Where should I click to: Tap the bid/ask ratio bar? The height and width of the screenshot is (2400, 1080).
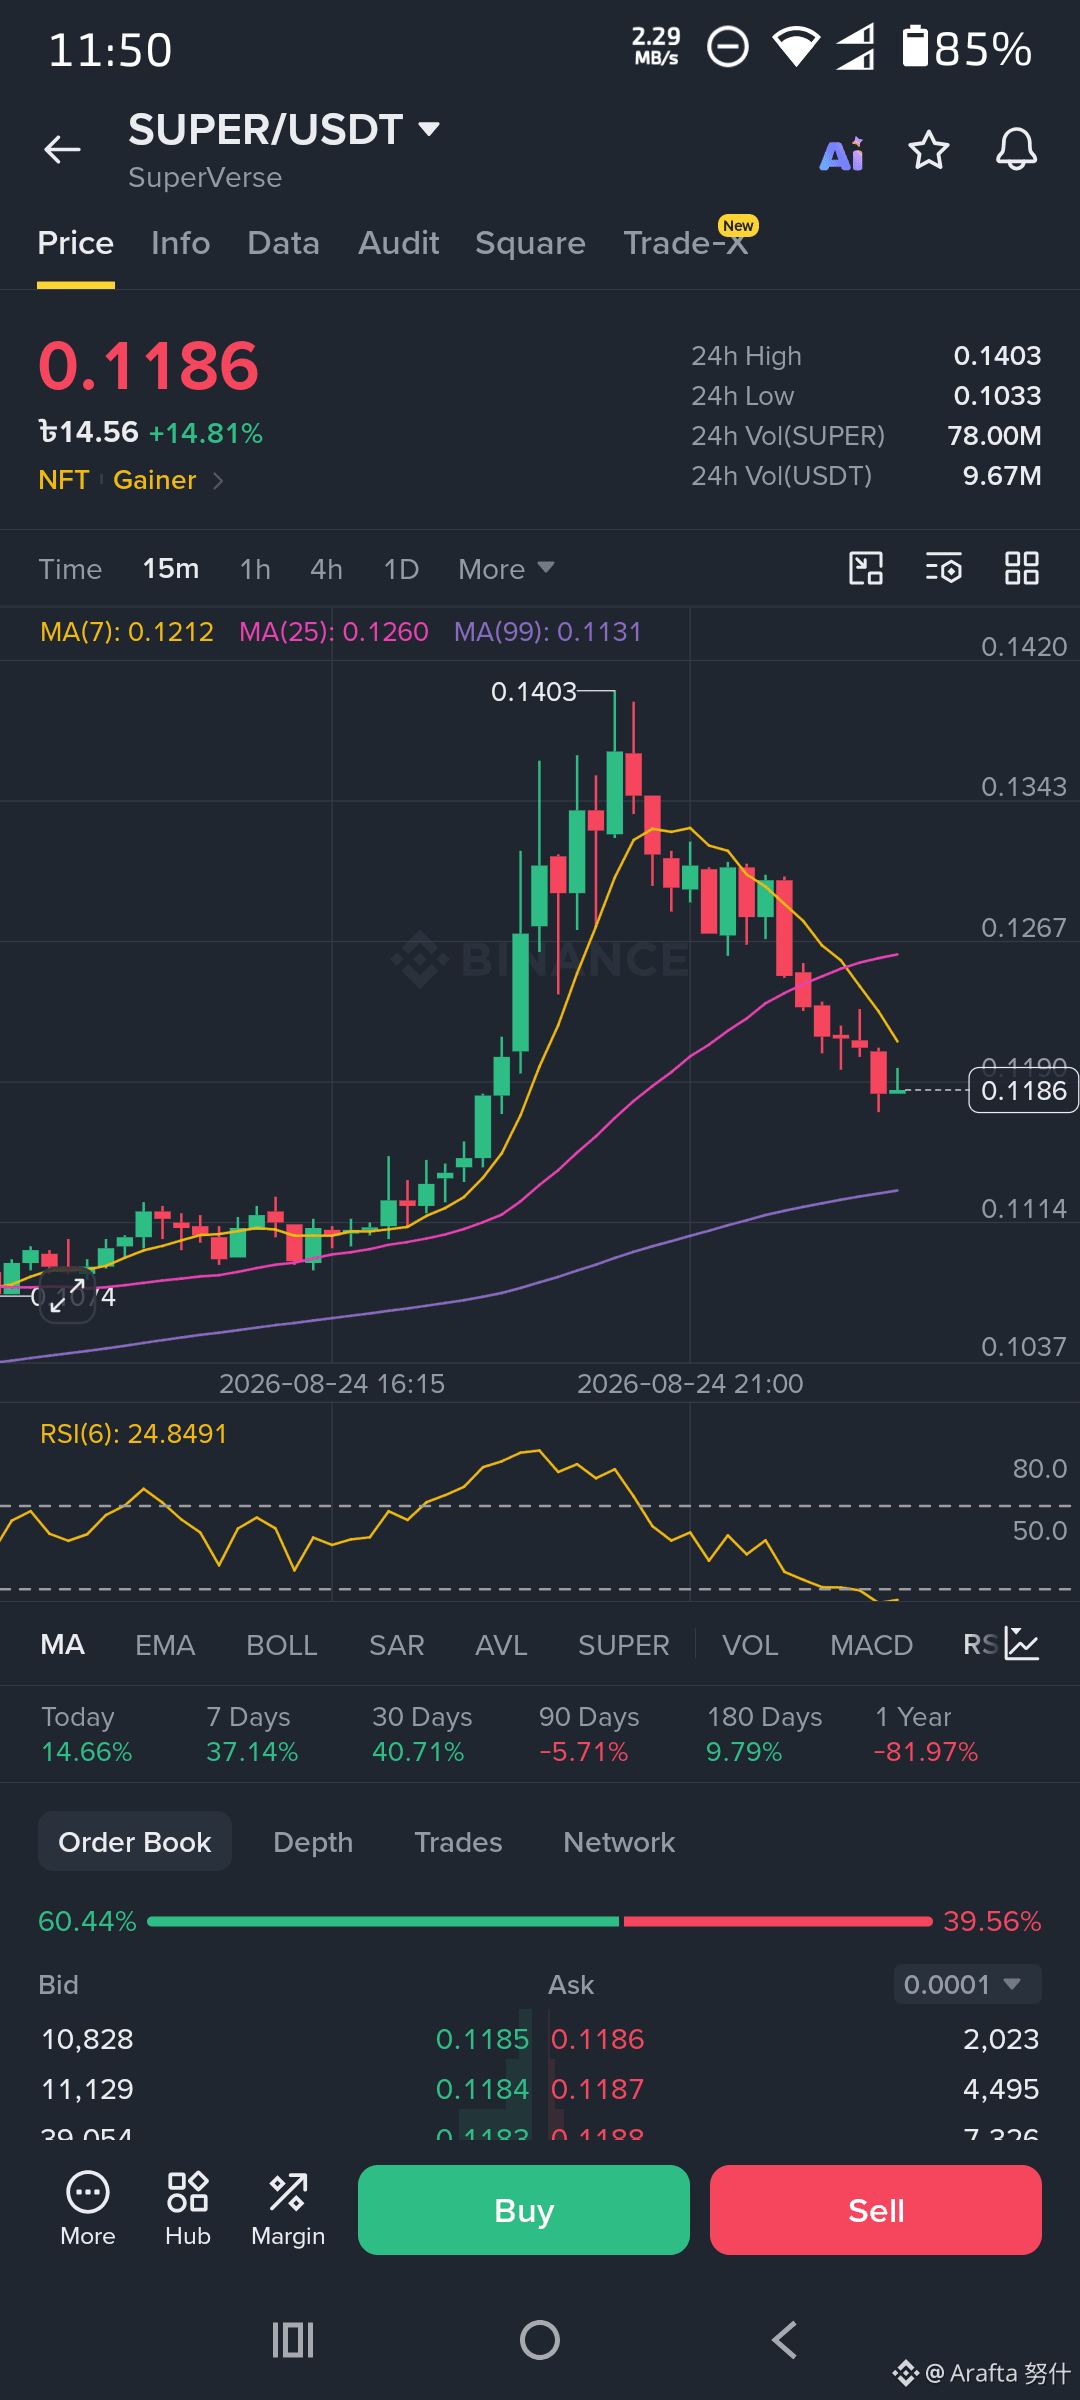(x=540, y=1921)
